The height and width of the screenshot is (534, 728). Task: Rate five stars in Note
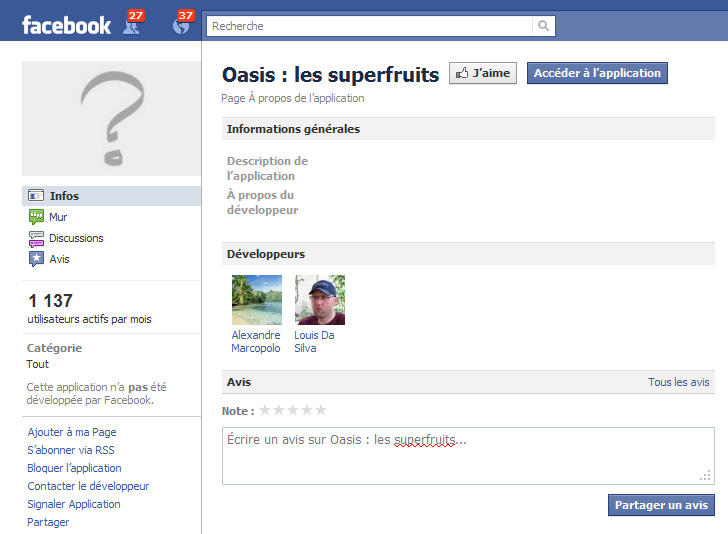[x=321, y=410]
